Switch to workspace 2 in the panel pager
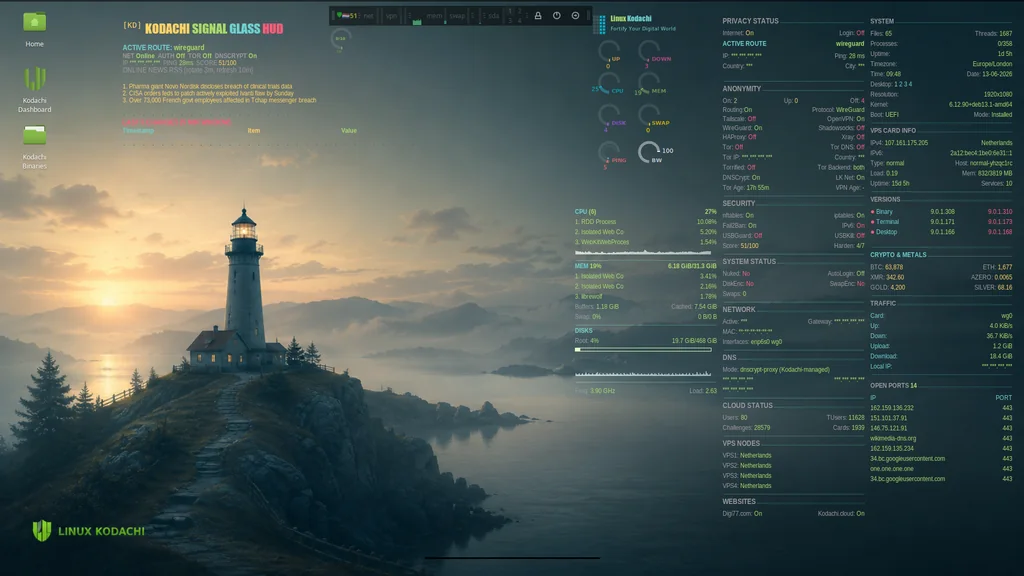This screenshot has width=1024, height=576. (520, 11)
